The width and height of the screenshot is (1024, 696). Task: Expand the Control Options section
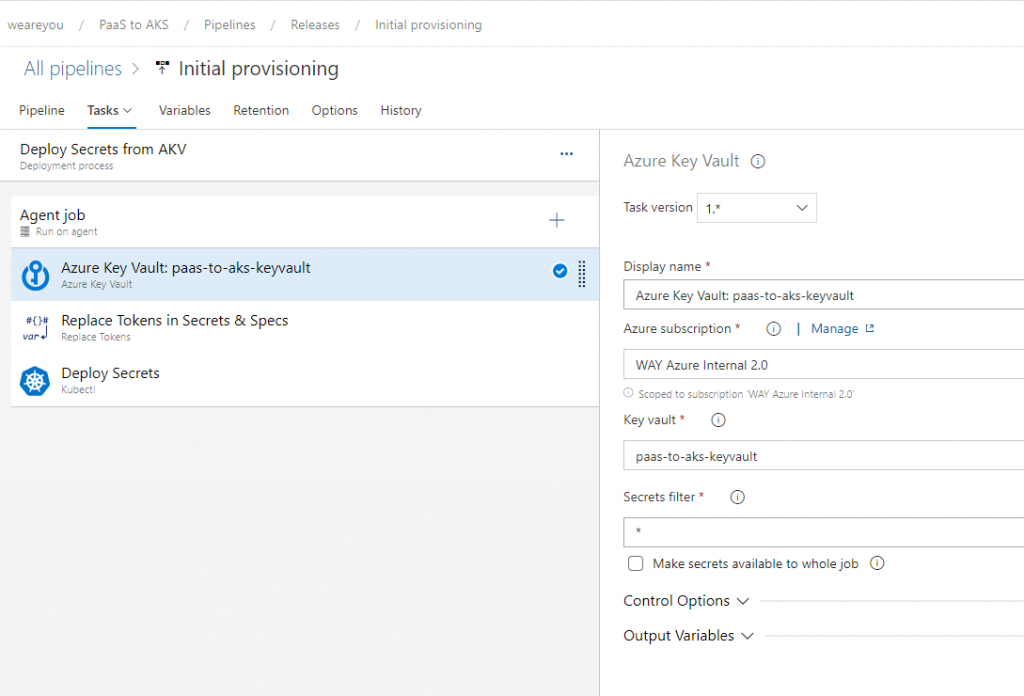[x=686, y=601]
